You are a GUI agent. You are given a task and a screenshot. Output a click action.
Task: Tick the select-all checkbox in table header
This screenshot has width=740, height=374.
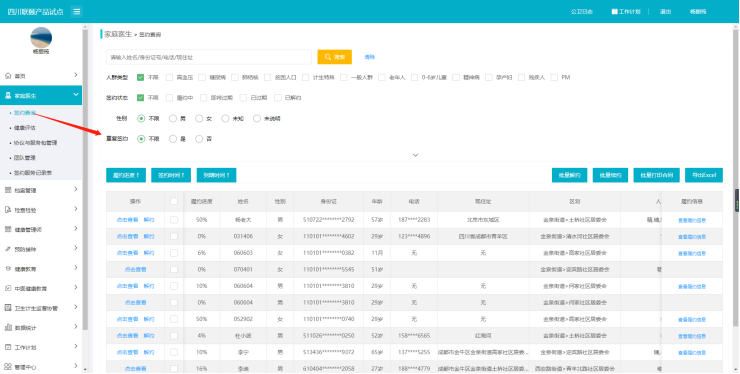coord(174,201)
